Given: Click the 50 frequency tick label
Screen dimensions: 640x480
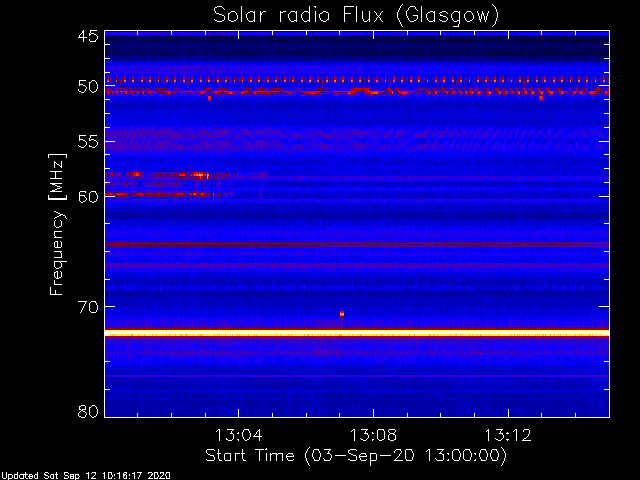Looking at the screenshot, I should pos(88,87).
